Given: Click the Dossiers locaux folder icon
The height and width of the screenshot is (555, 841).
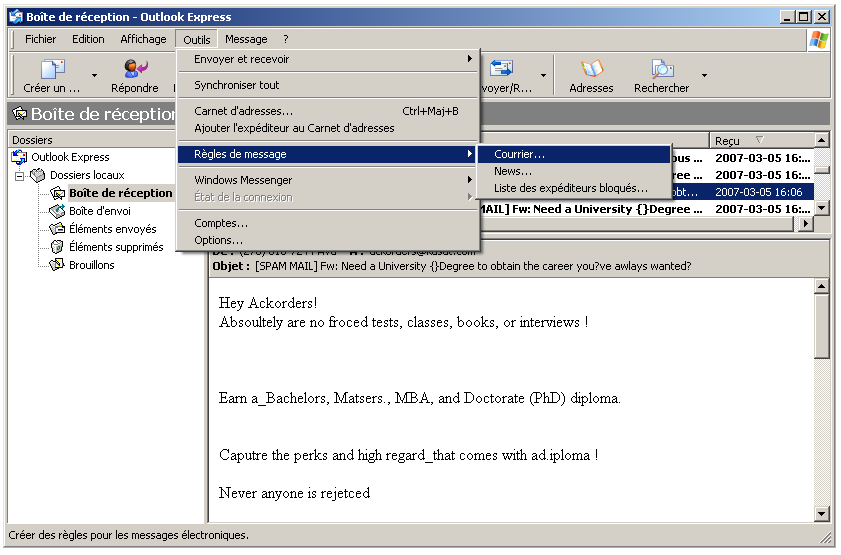Looking at the screenshot, I should [x=38, y=175].
